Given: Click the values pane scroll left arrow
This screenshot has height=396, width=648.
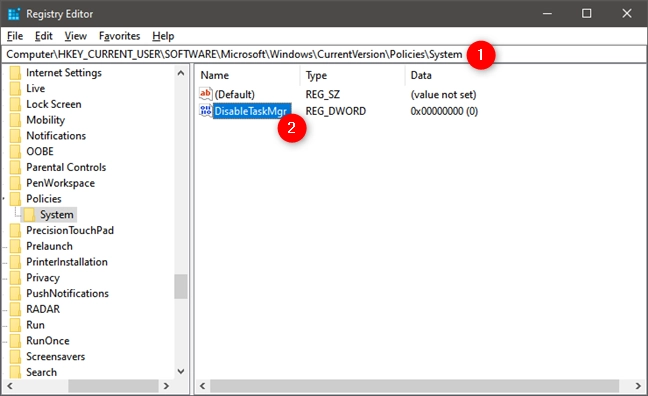Looking at the screenshot, I should 202,386.
